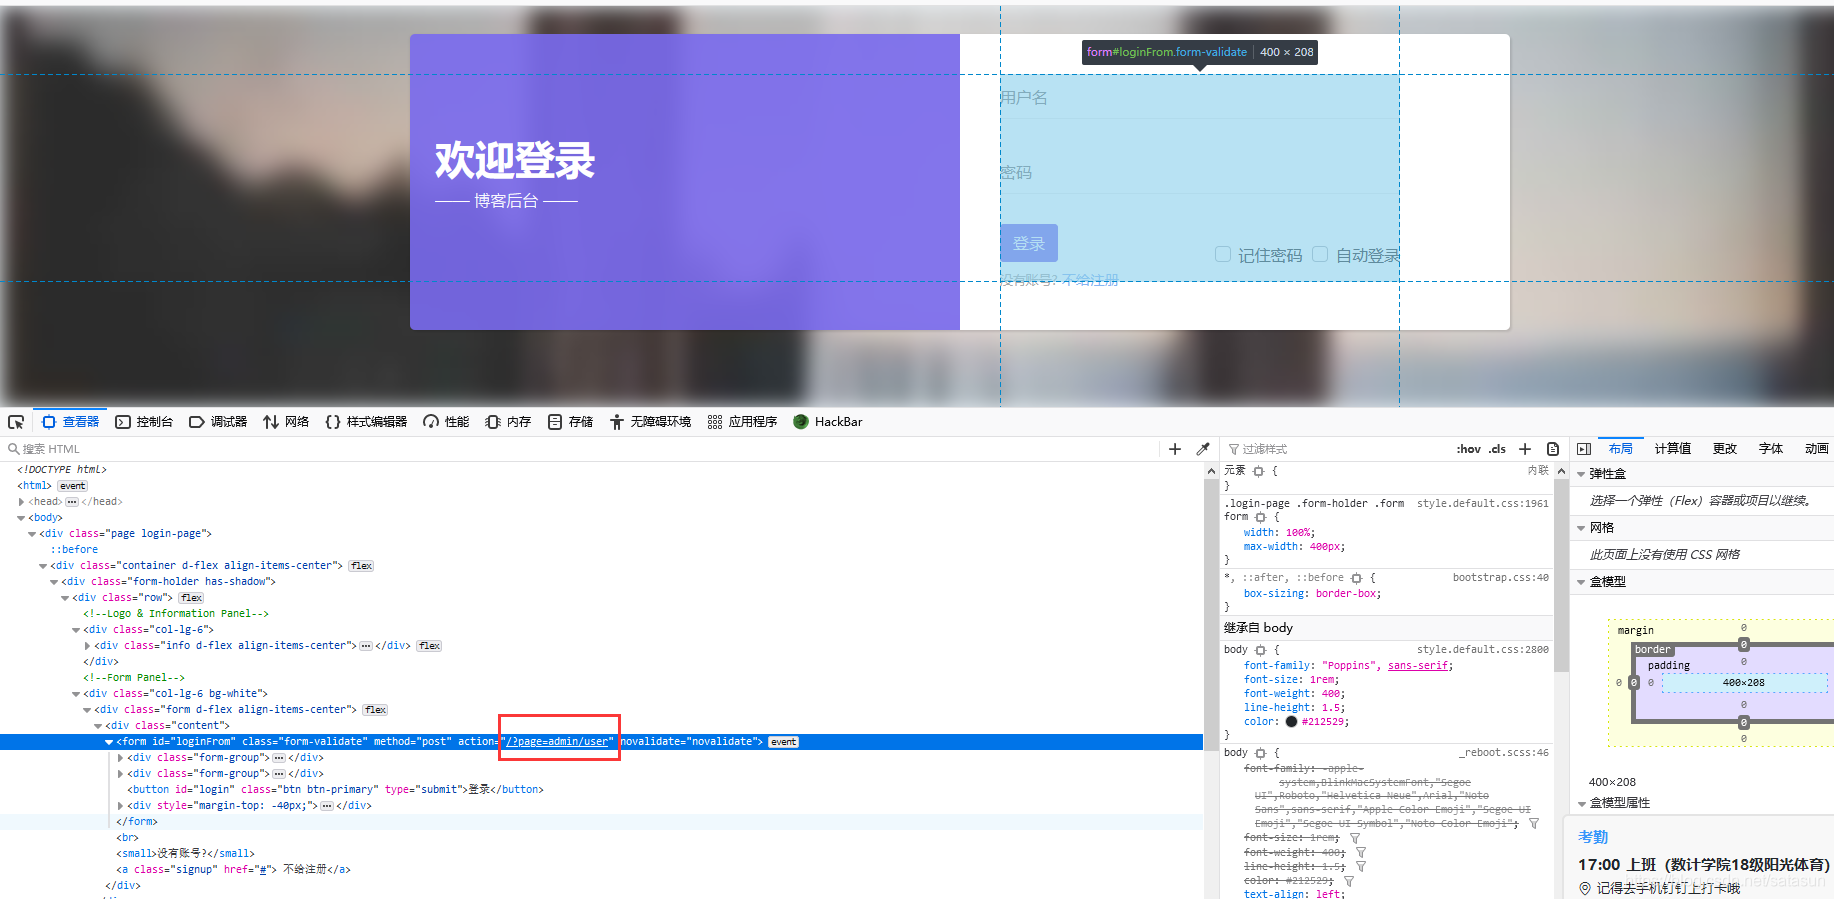Expand the first form-group div under the form
The width and height of the screenshot is (1834, 899).
(120, 758)
